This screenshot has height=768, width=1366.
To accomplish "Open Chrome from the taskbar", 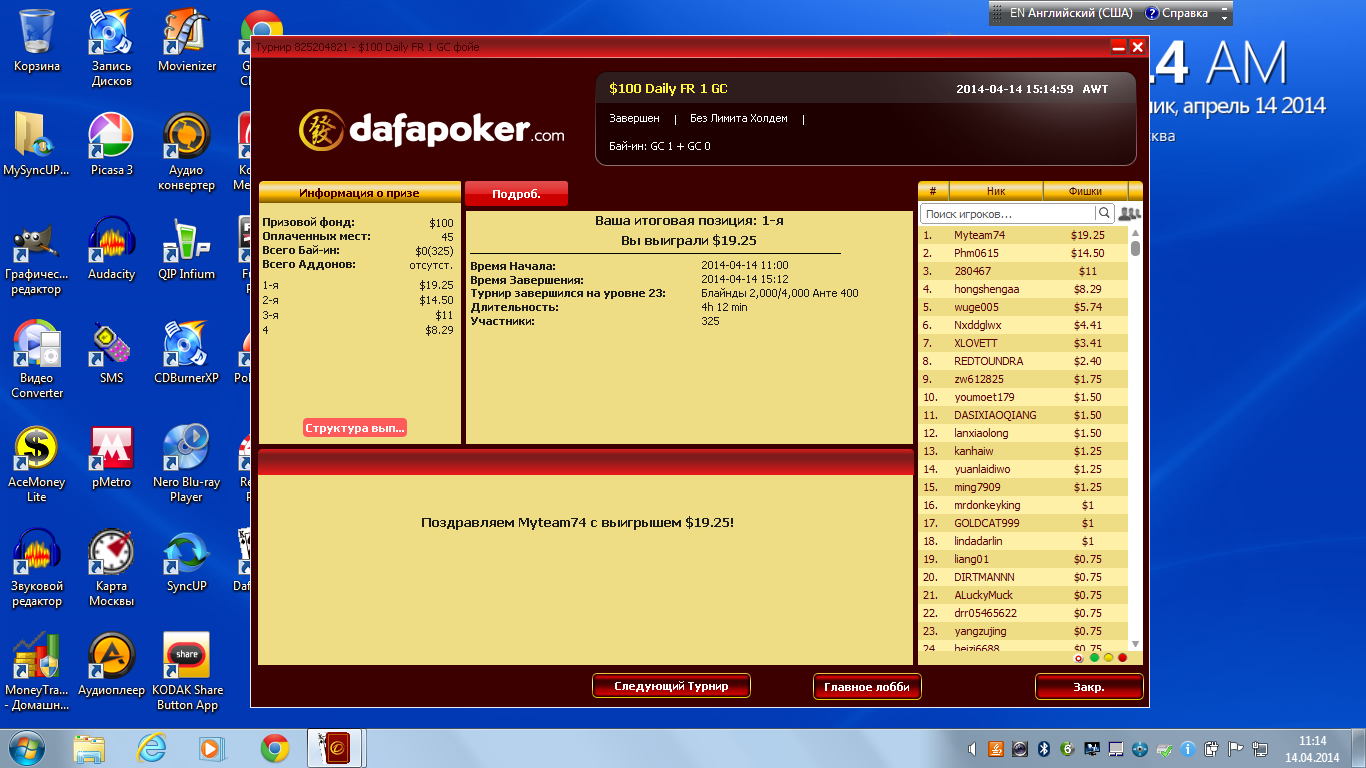I will (x=275, y=748).
